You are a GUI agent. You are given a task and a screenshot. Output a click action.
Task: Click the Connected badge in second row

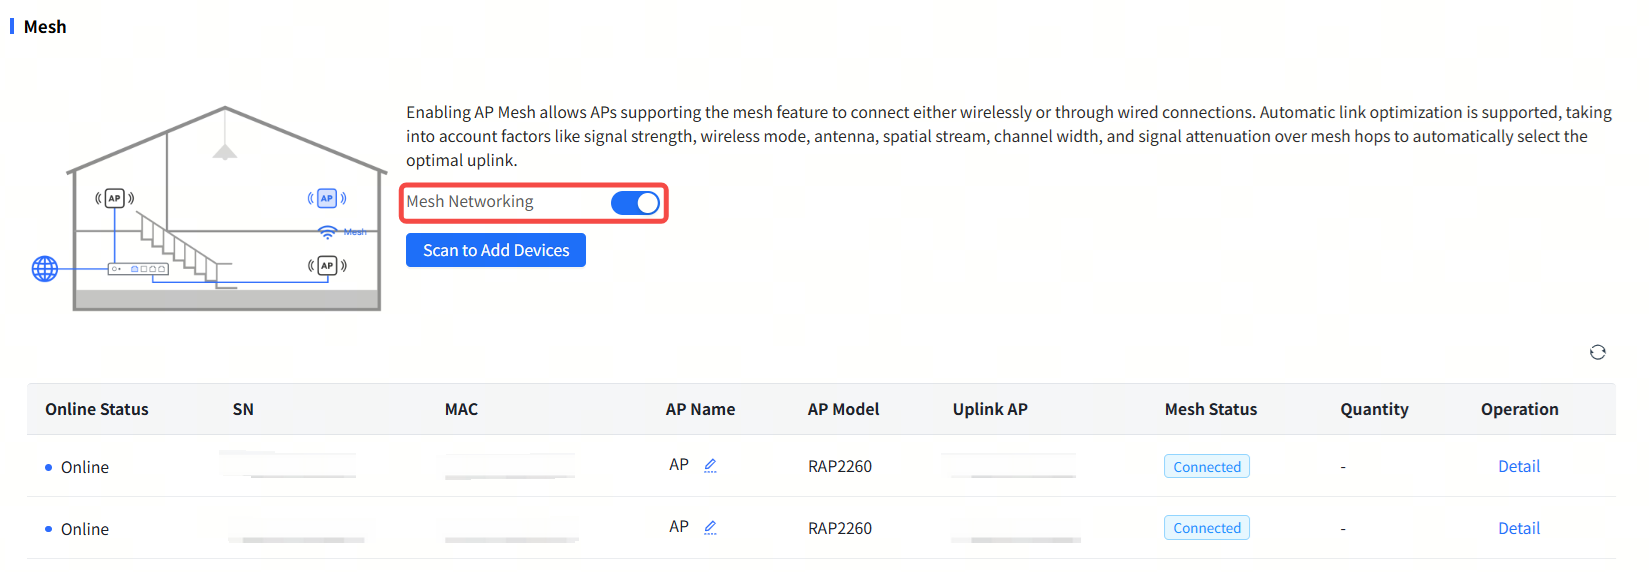point(1206,528)
